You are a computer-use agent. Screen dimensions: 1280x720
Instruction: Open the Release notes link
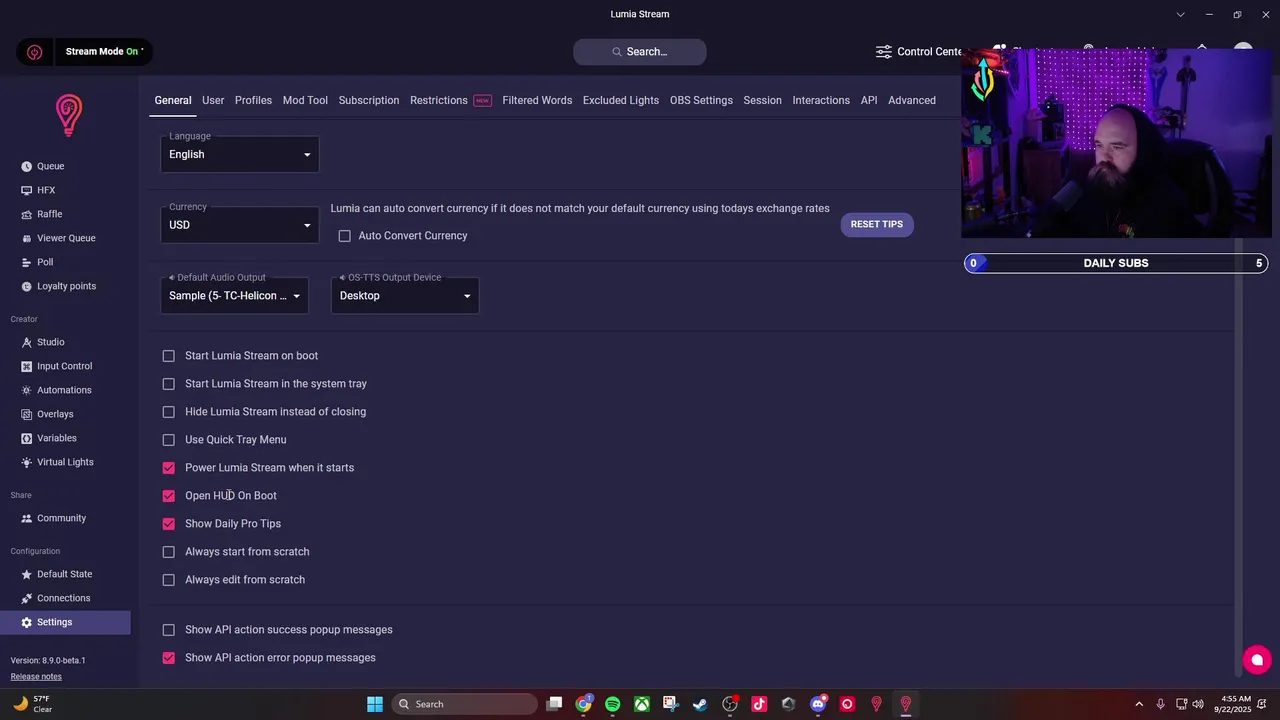click(36, 677)
